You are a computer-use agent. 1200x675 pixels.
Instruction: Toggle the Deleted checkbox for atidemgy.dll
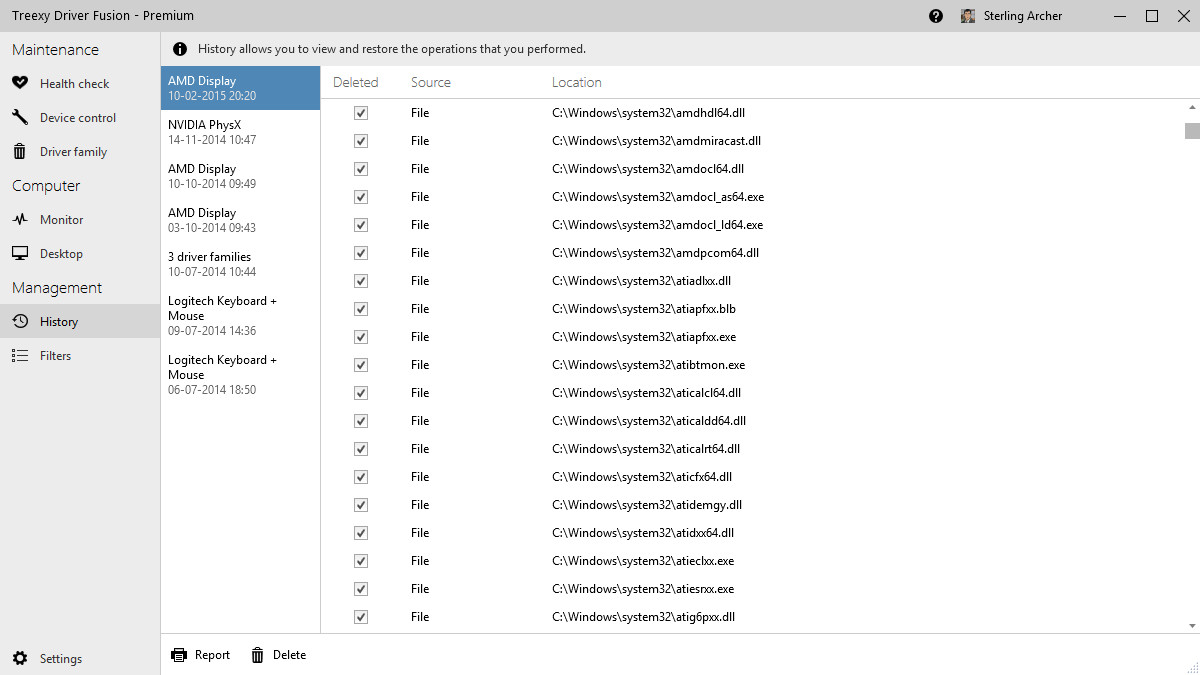361,505
